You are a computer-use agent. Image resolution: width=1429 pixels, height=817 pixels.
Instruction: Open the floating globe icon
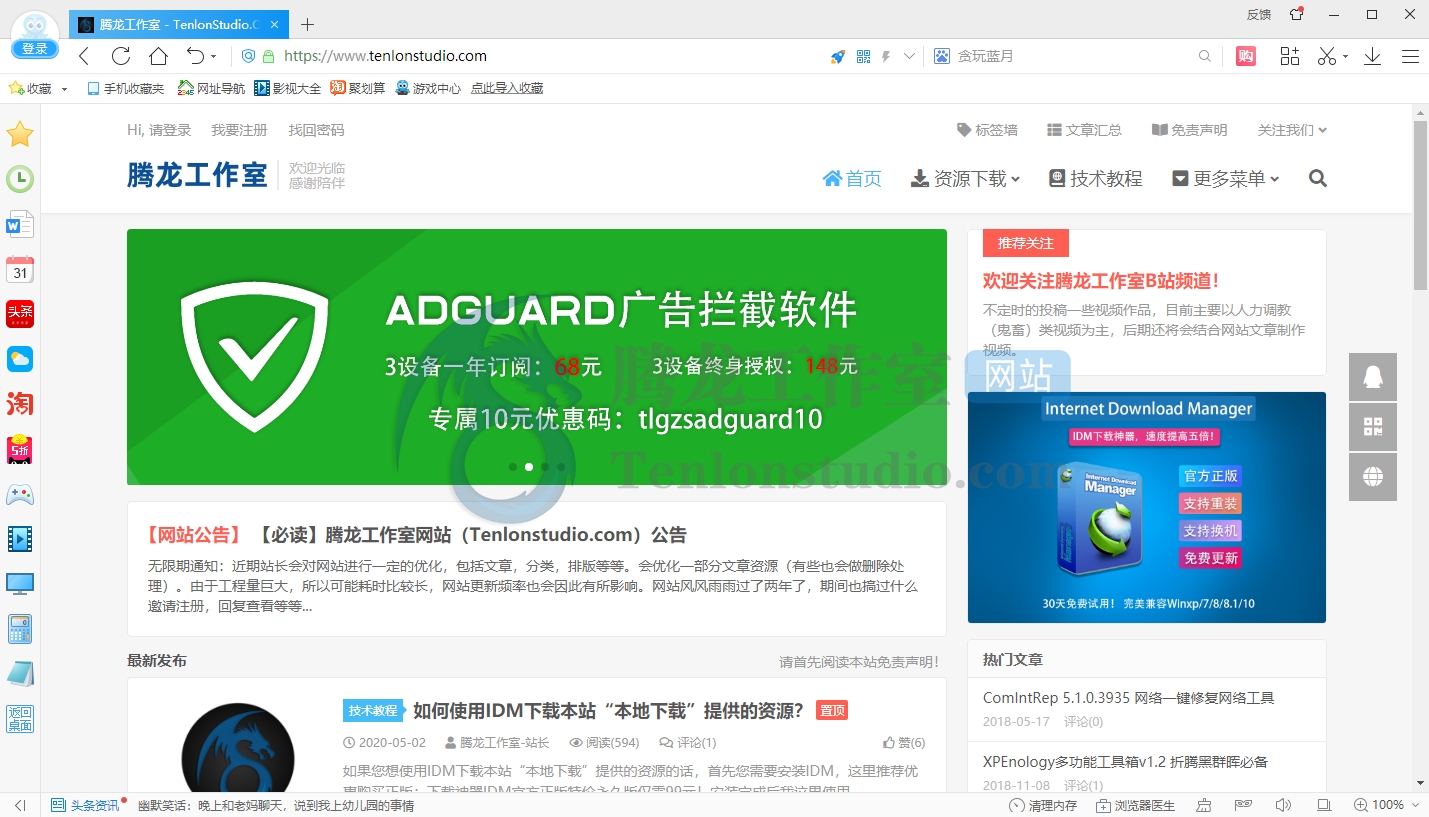point(1373,477)
